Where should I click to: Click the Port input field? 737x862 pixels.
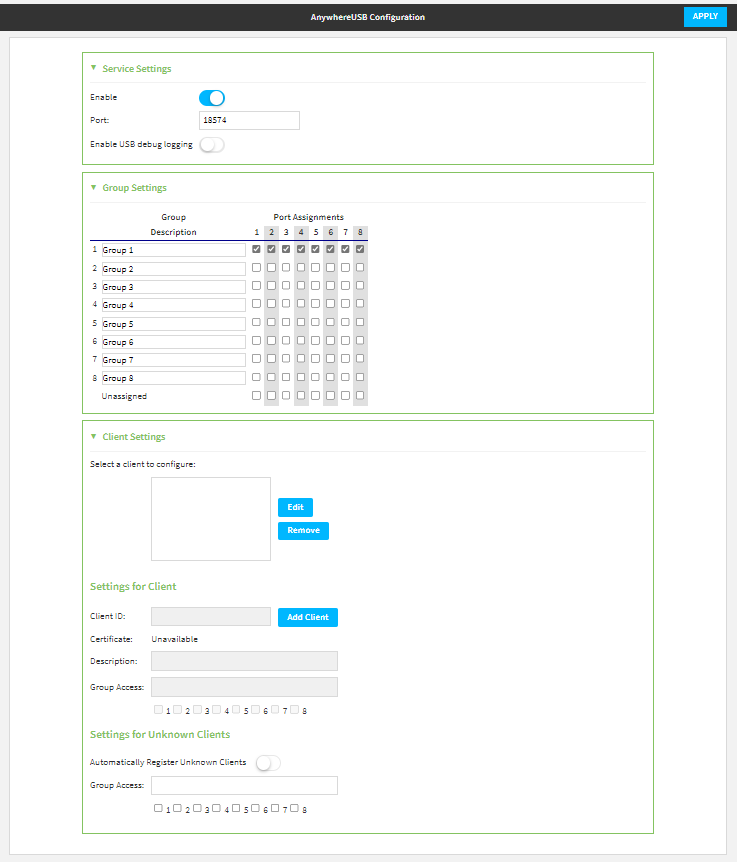click(249, 120)
